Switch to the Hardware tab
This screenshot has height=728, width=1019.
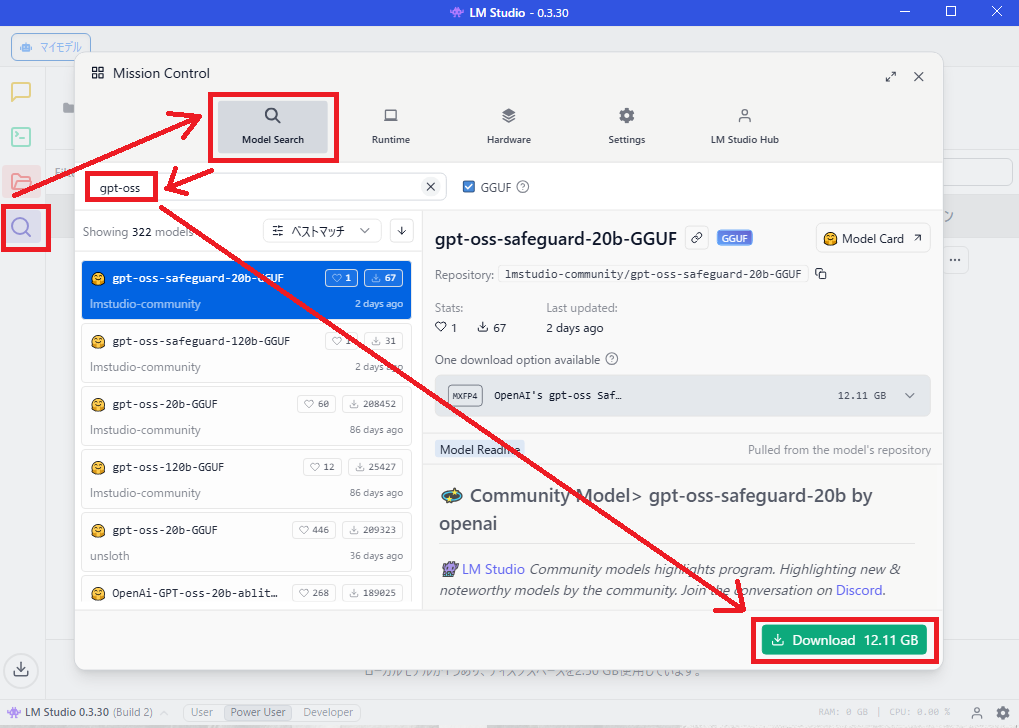click(509, 127)
